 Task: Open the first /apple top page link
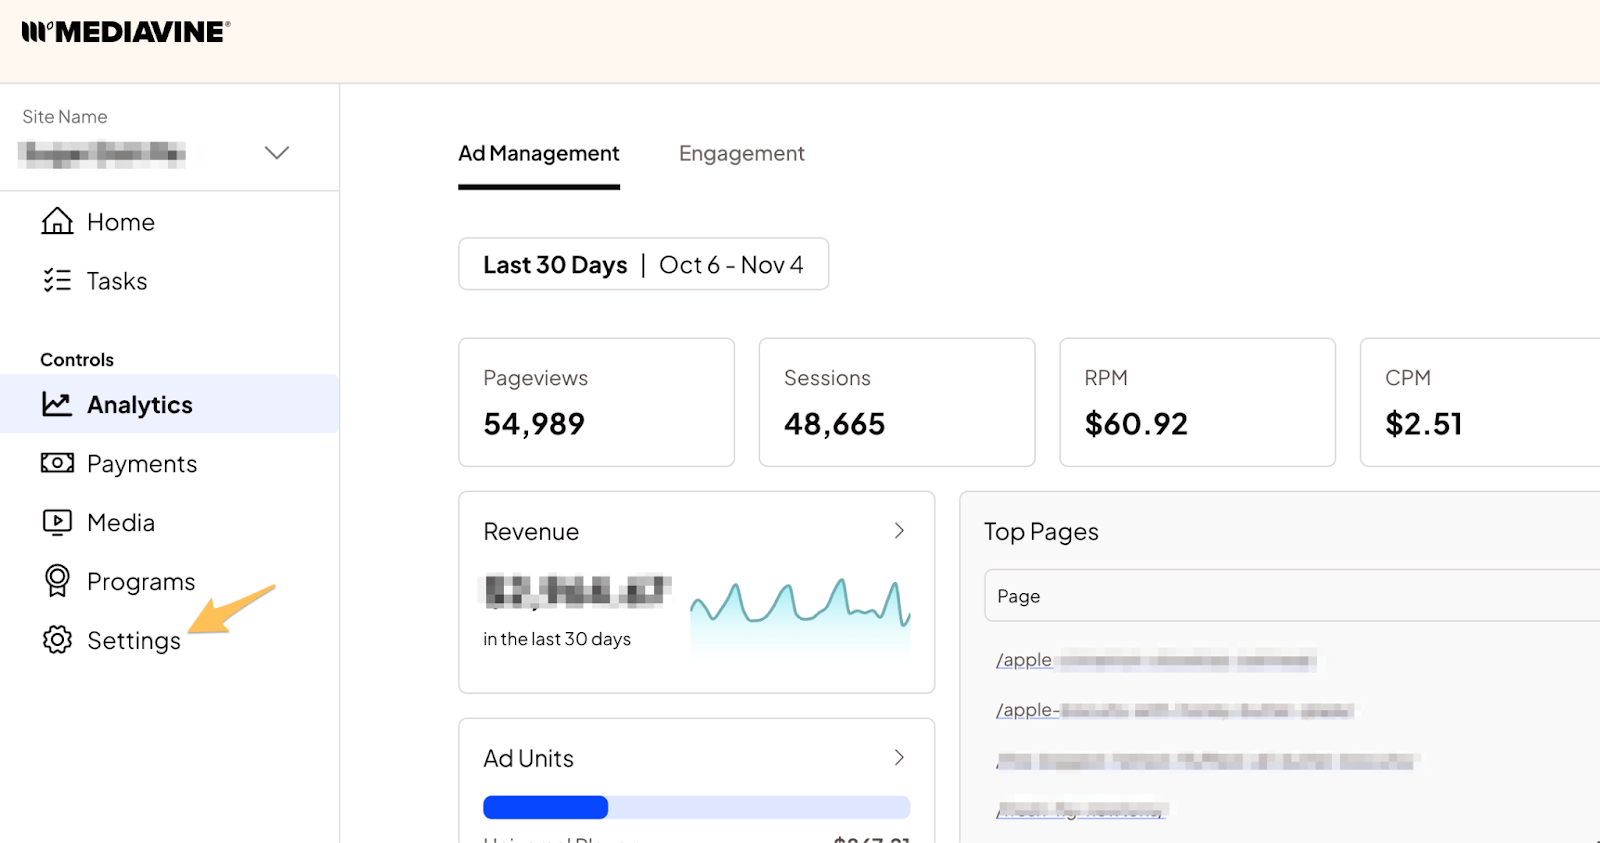tap(1024, 660)
